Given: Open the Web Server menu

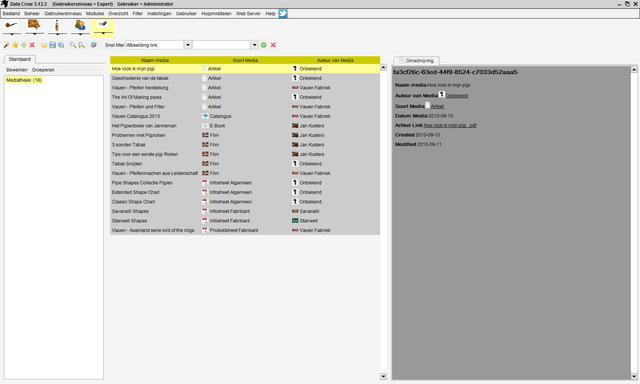Looking at the screenshot, I should 248,13.
